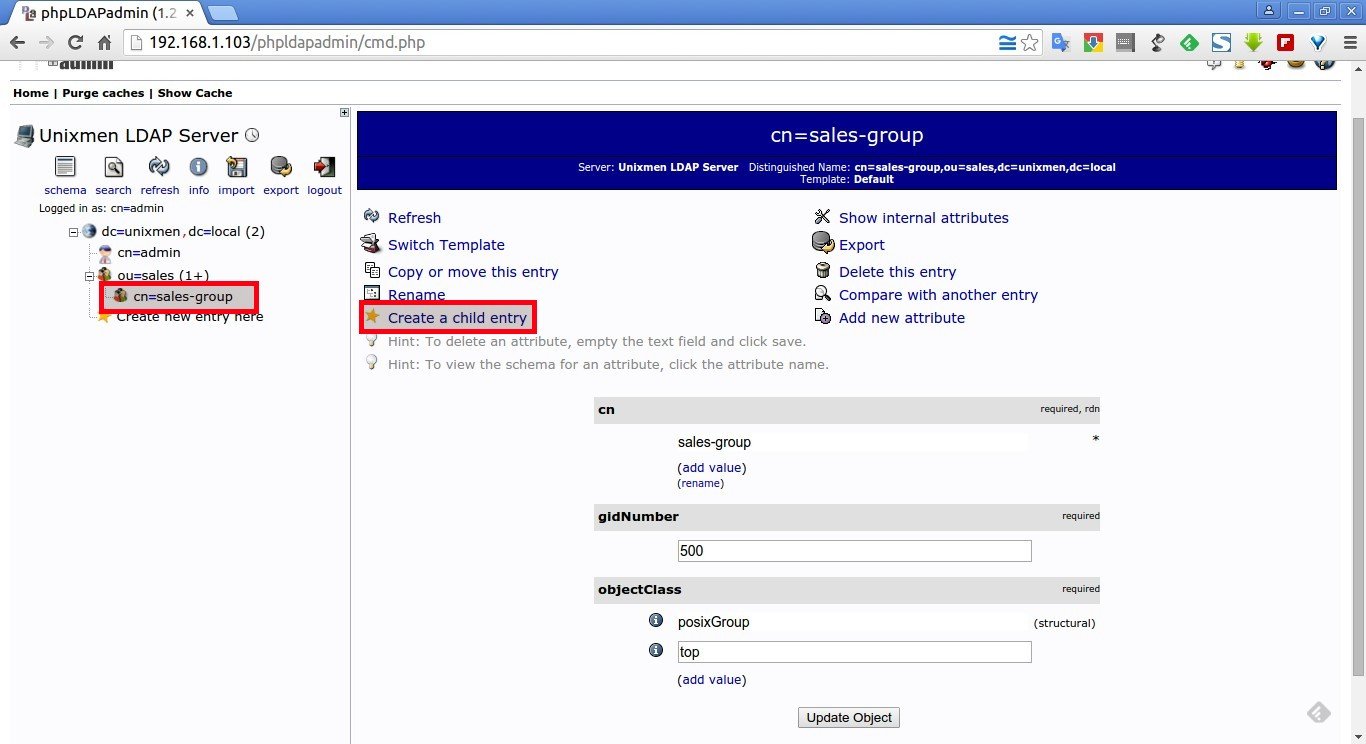
Task: Click the Switch Template link
Action: (x=446, y=245)
